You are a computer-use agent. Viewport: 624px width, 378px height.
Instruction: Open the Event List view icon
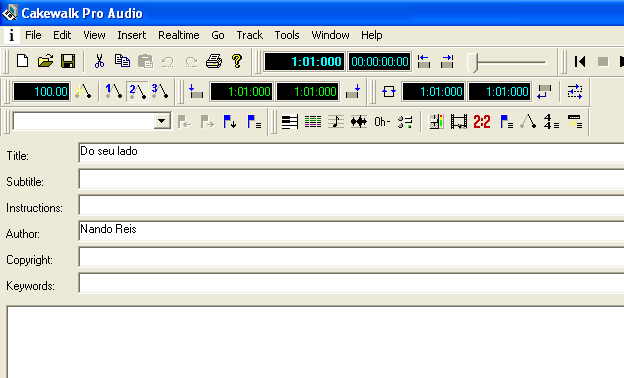tap(313, 122)
